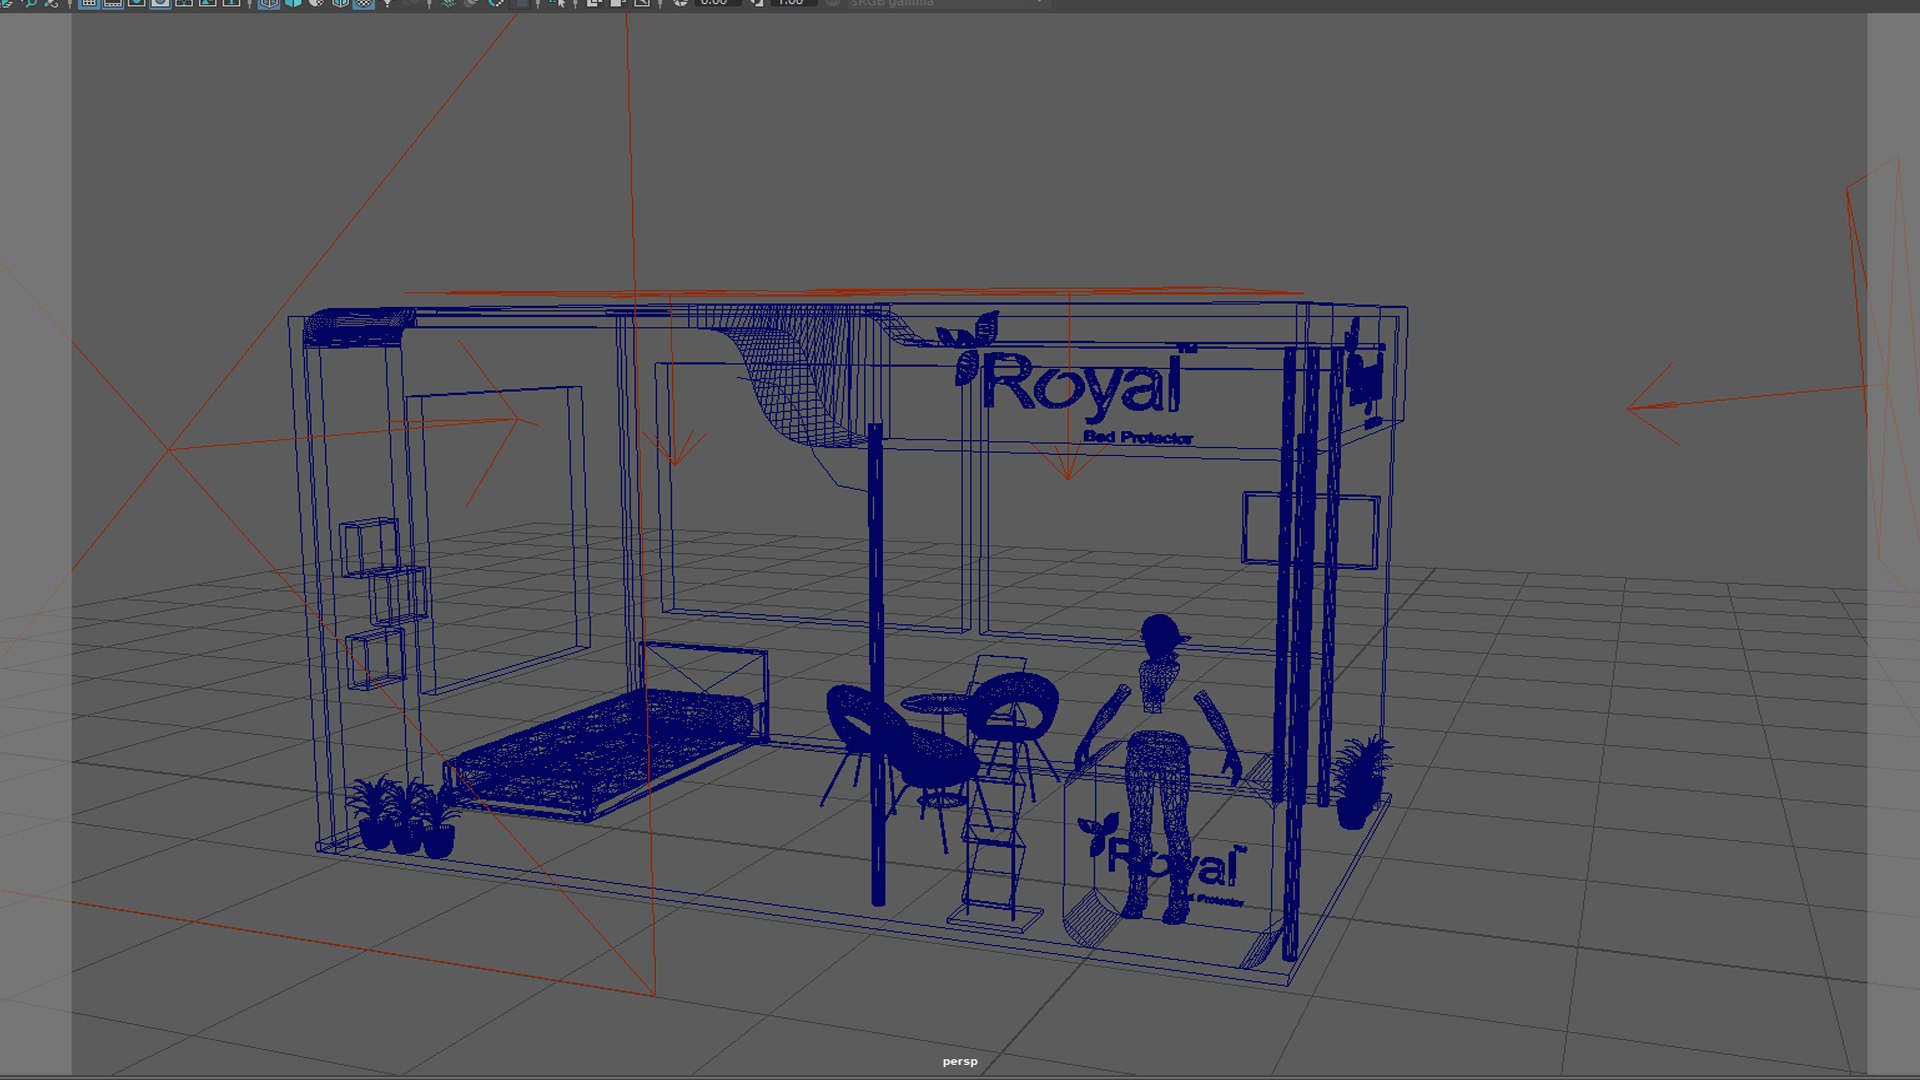Toggle the grid display icon

[x=88, y=3]
